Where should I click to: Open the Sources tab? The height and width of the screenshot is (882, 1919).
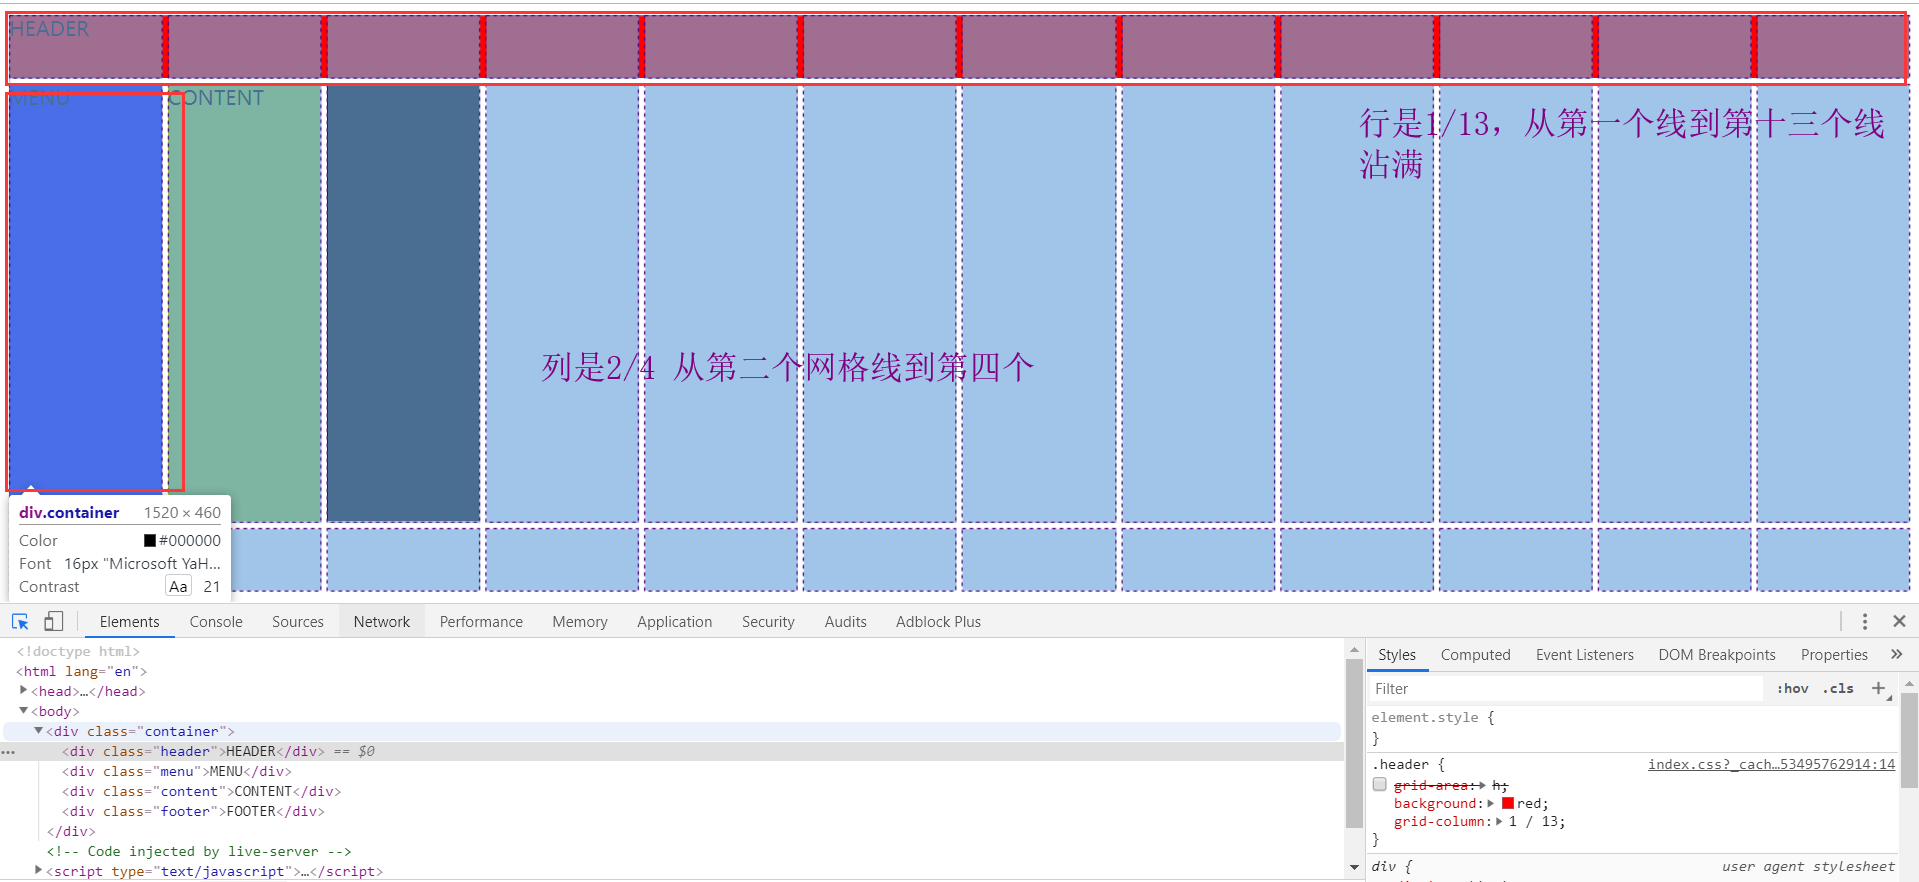tap(298, 621)
